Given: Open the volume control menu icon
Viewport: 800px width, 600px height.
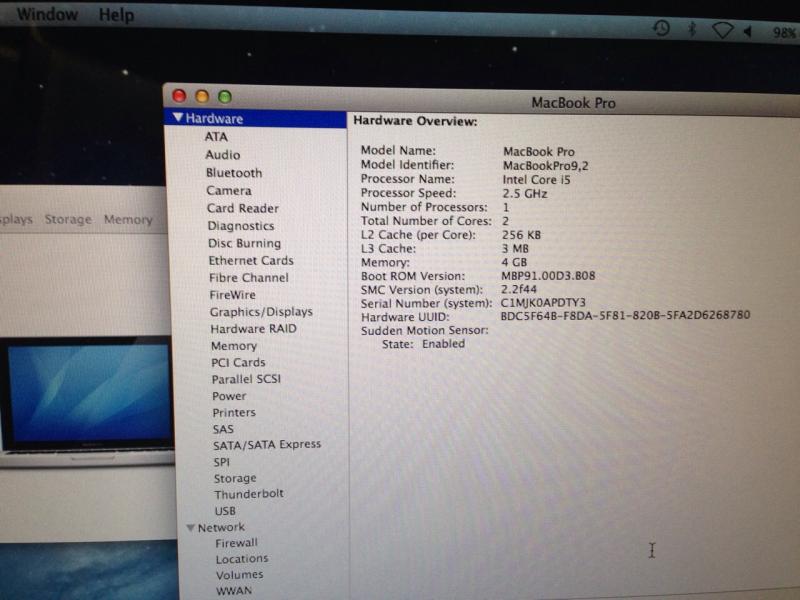Looking at the screenshot, I should click(x=748, y=32).
